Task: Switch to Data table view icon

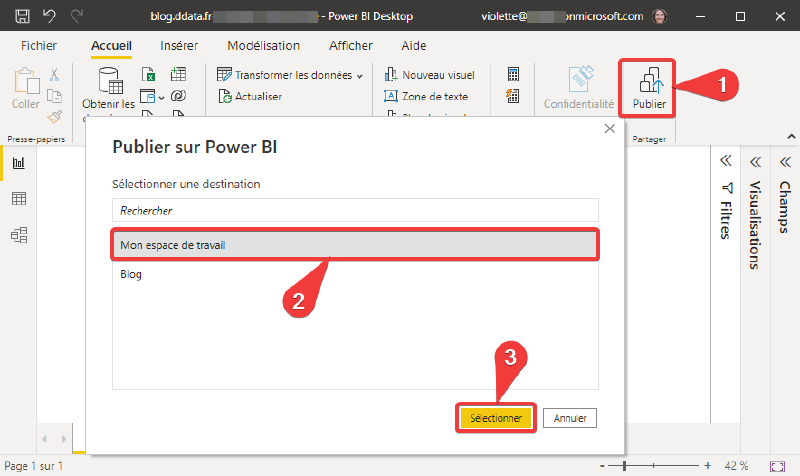Action: (19, 198)
